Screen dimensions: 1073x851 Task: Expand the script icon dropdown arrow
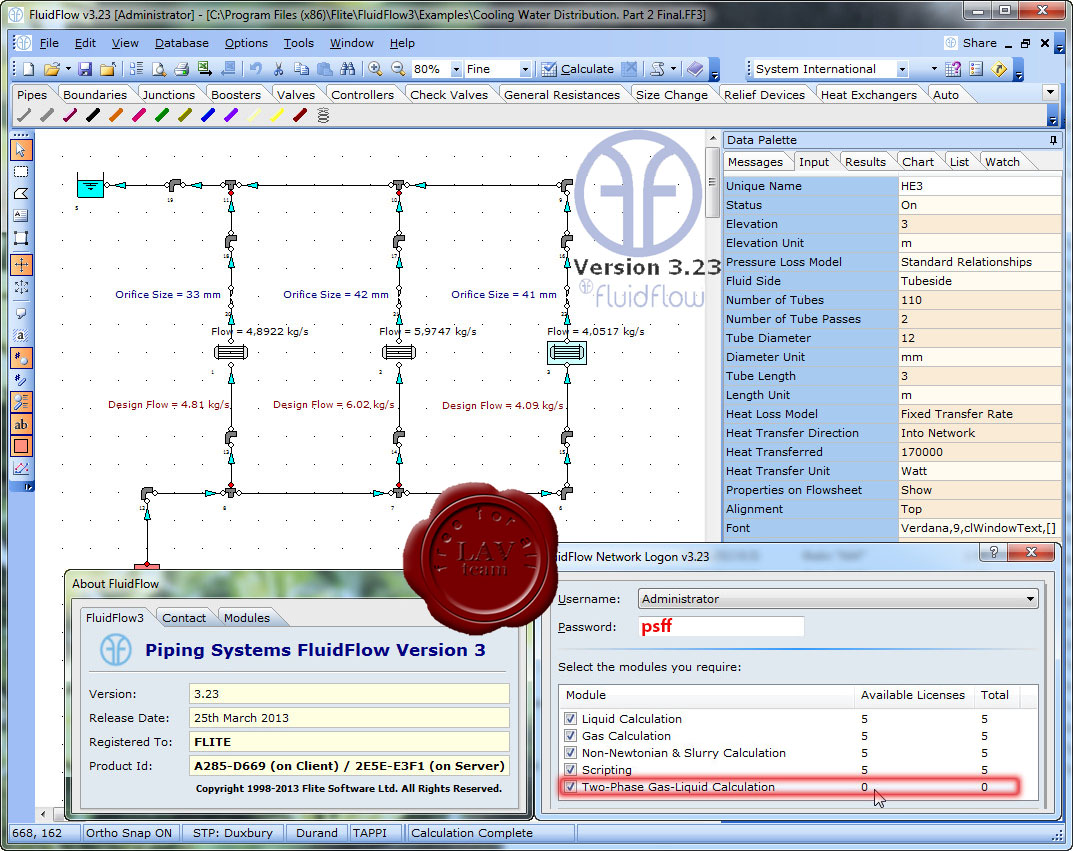pyautogui.click(x=673, y=69)
